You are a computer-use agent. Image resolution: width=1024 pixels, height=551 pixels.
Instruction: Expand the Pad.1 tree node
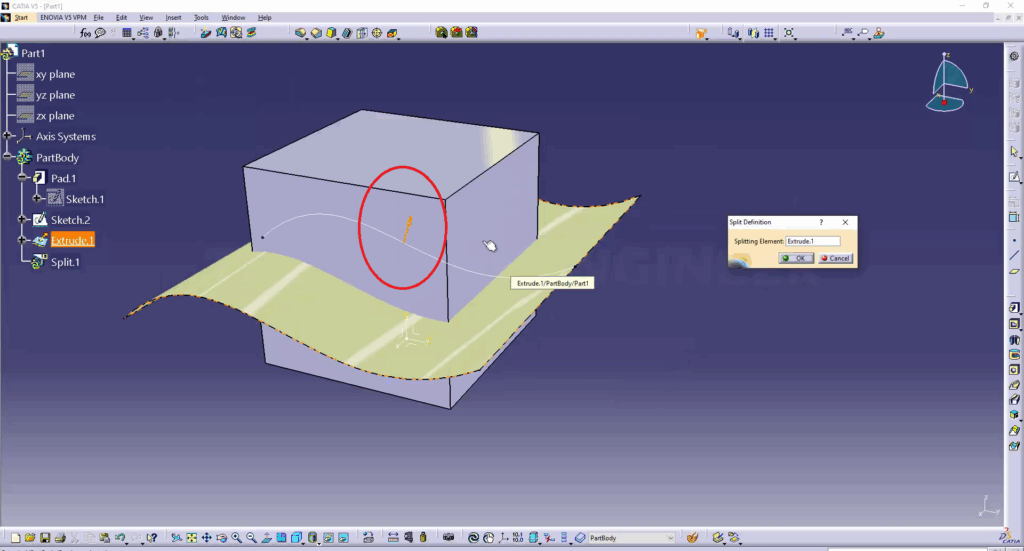coord(23,178)
